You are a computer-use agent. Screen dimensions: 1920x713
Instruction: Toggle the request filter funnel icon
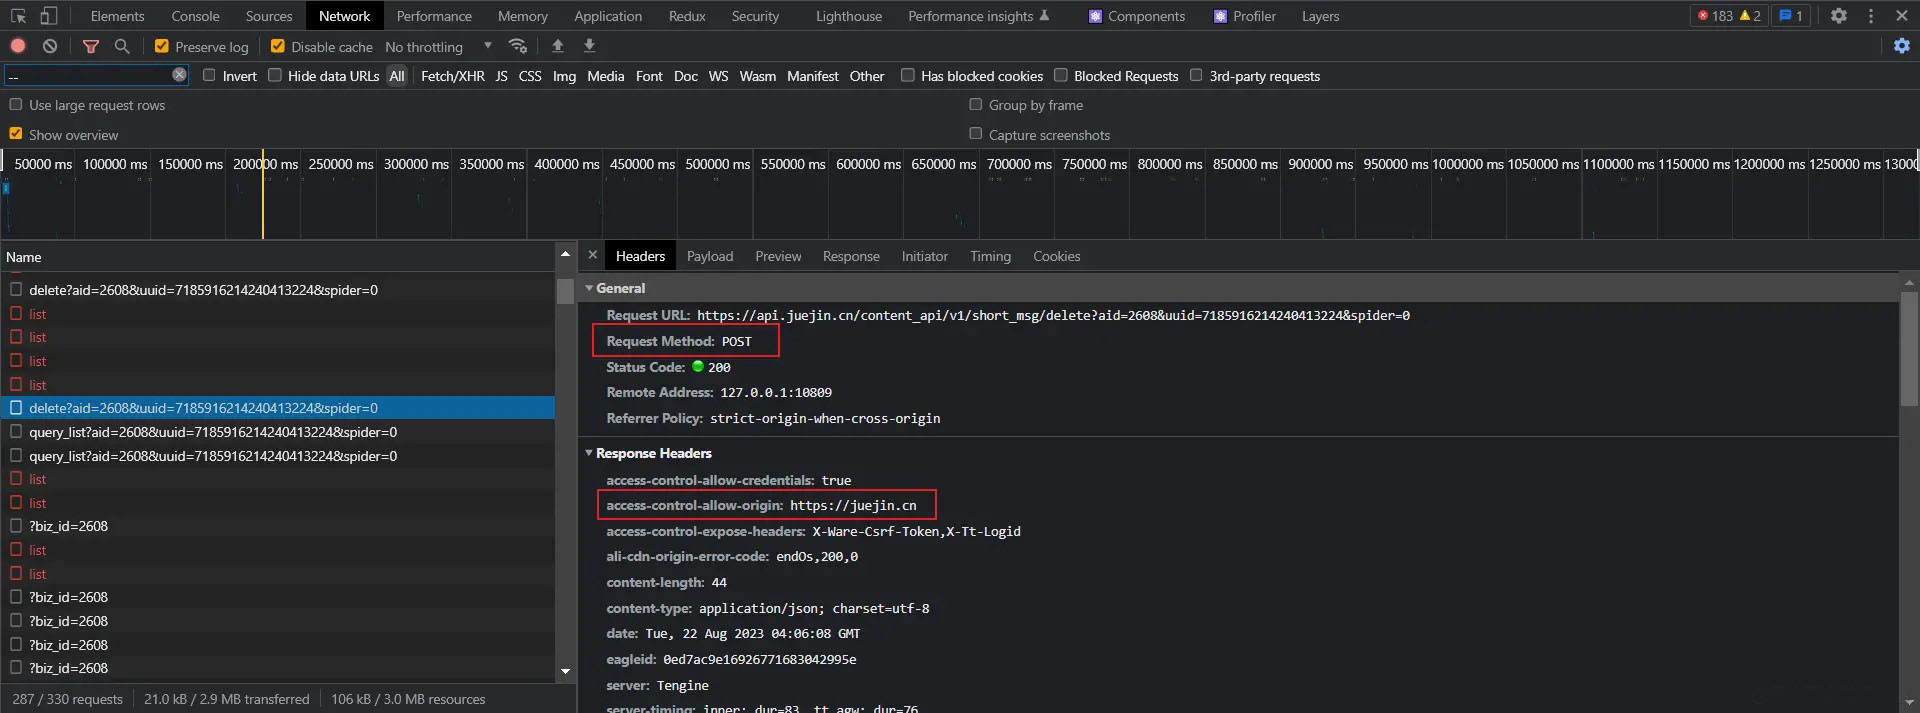tap(91, 46)
